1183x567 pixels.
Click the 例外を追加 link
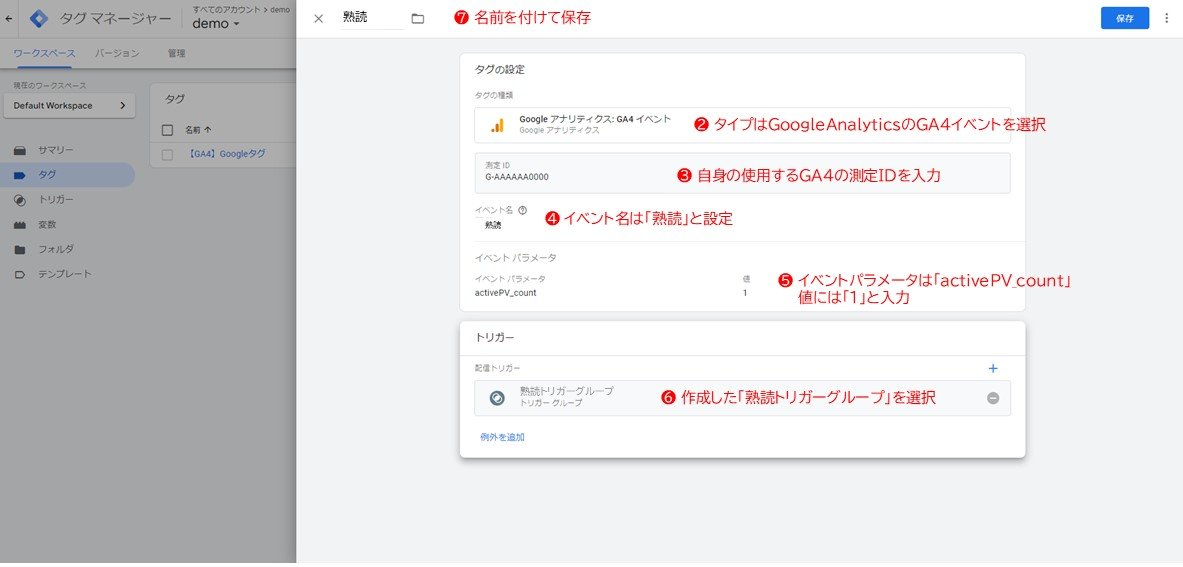click(502, 437)
